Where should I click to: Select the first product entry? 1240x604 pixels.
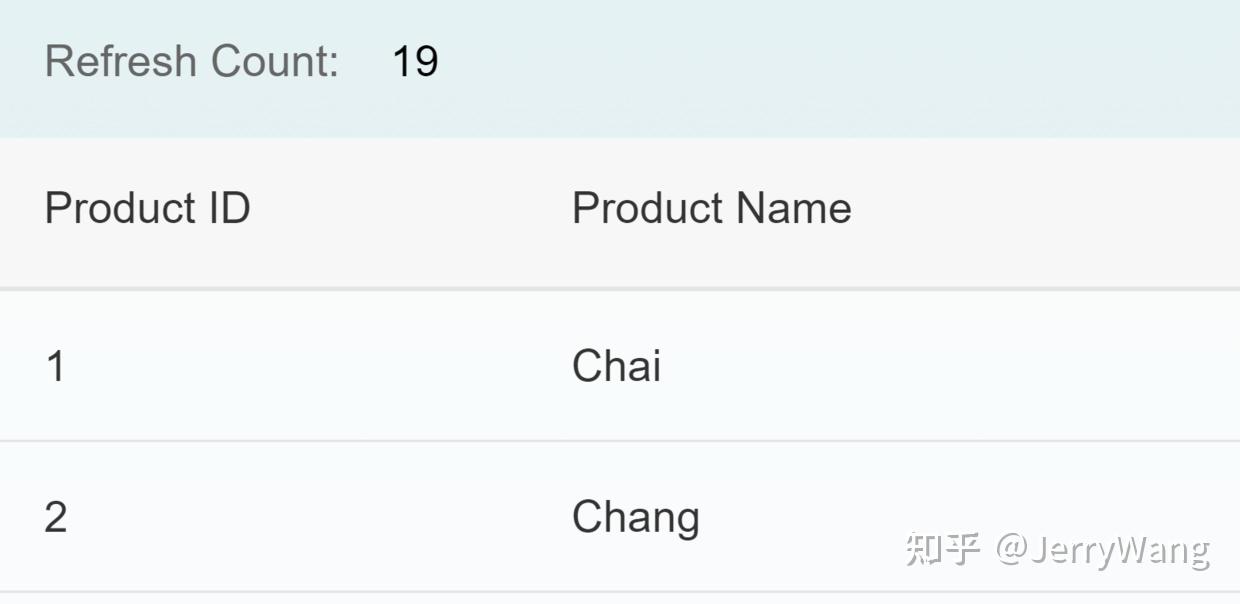(620, 366)
